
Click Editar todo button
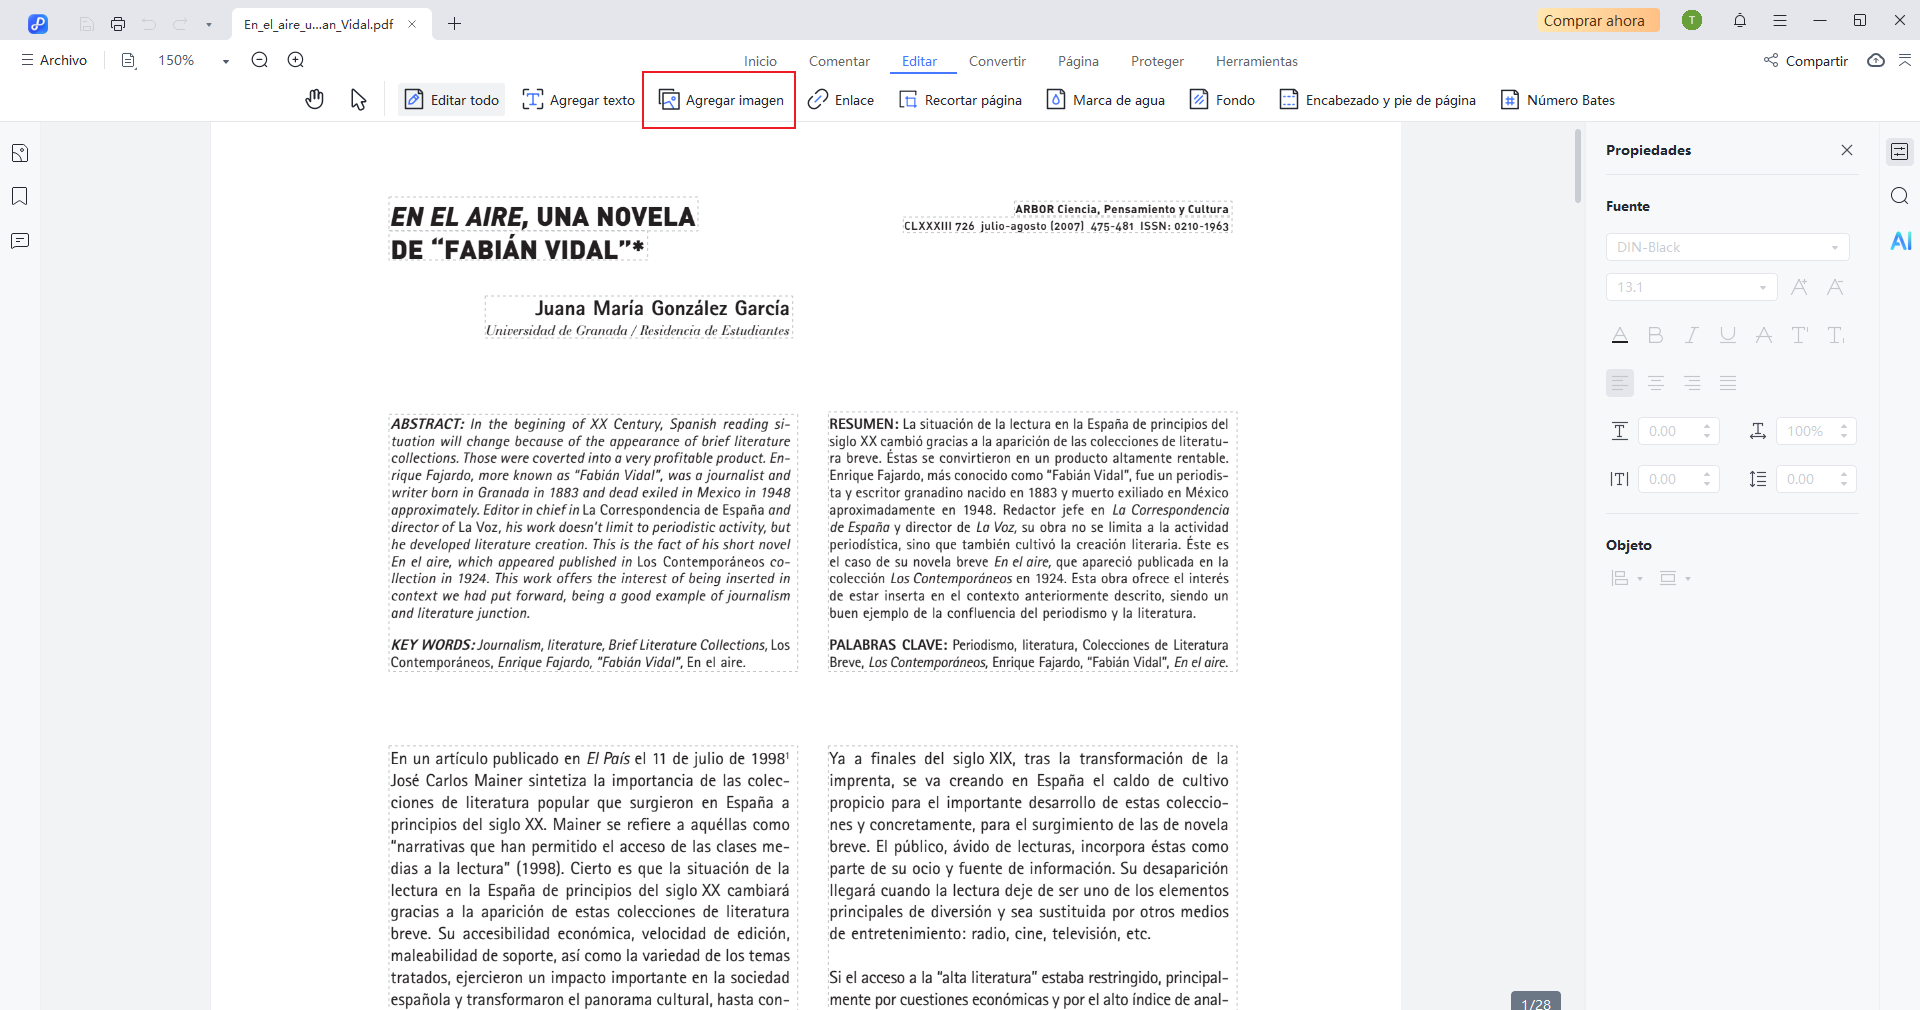pyautogui.click(x=451, y=100)
